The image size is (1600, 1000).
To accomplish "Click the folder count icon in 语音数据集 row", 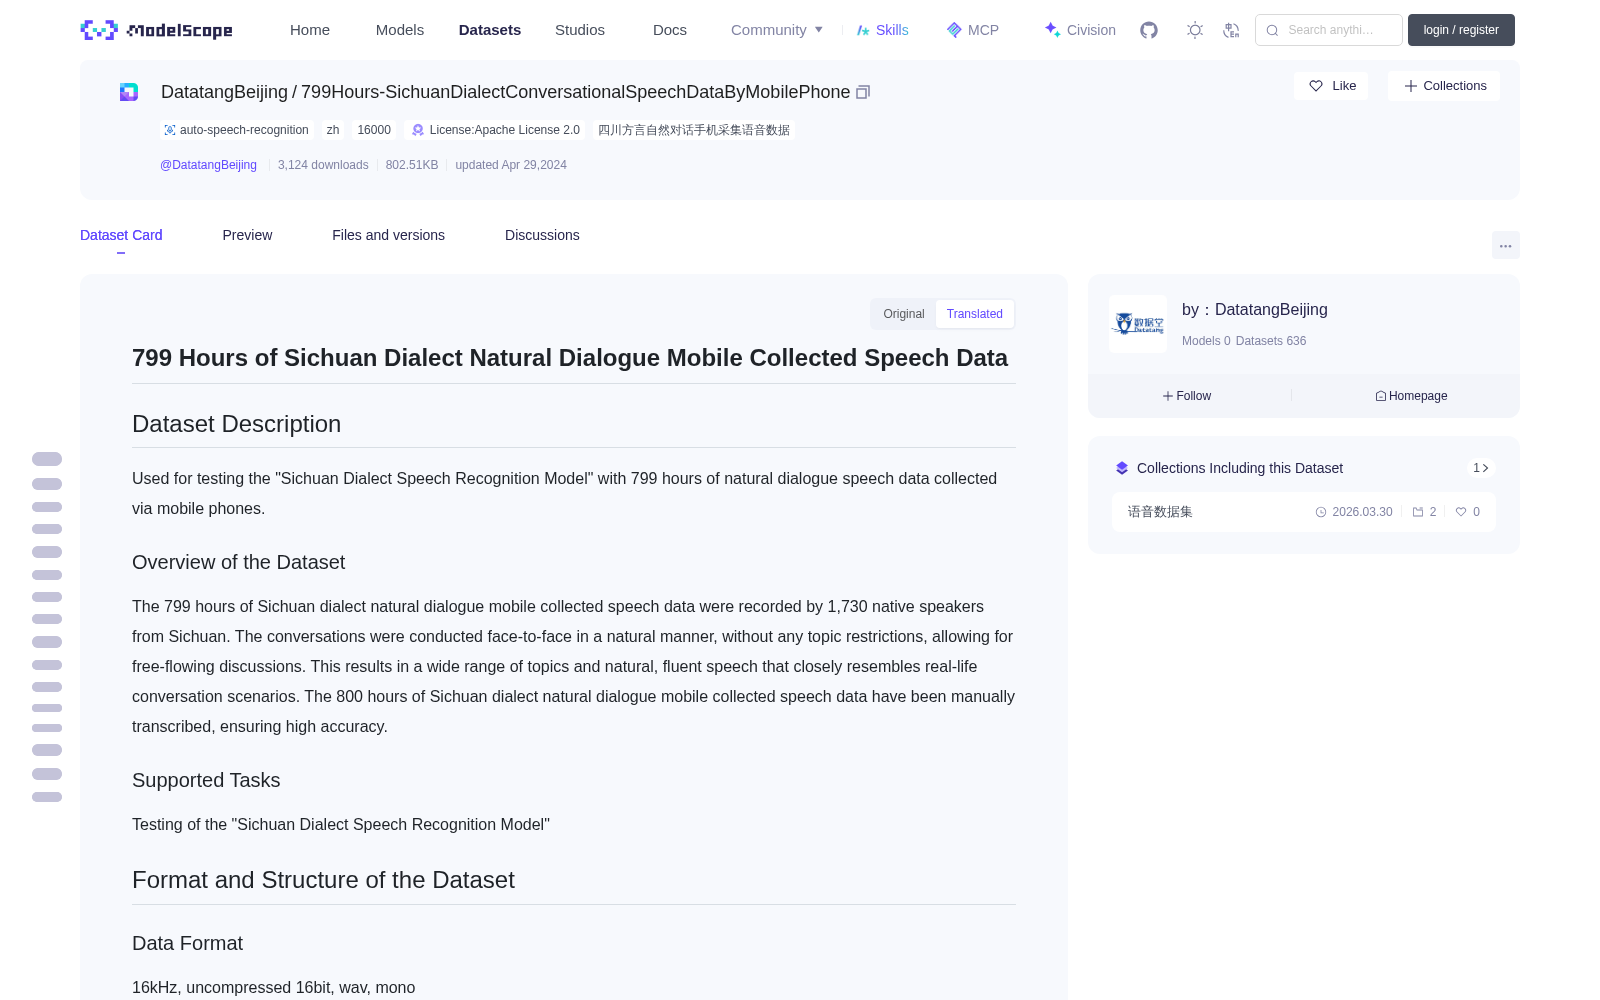I will click(x=1418, y=512).
